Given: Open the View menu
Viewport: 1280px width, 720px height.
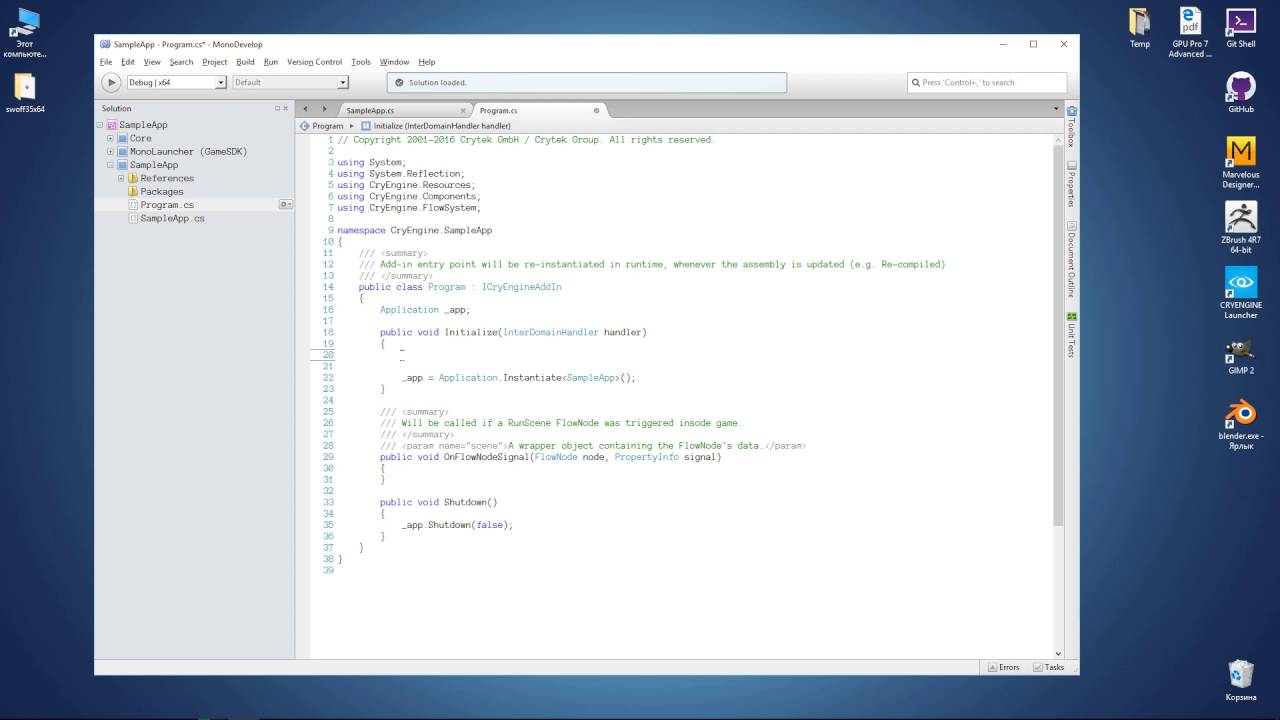Looking at the screenshot, I should click(x=152, y=62).
